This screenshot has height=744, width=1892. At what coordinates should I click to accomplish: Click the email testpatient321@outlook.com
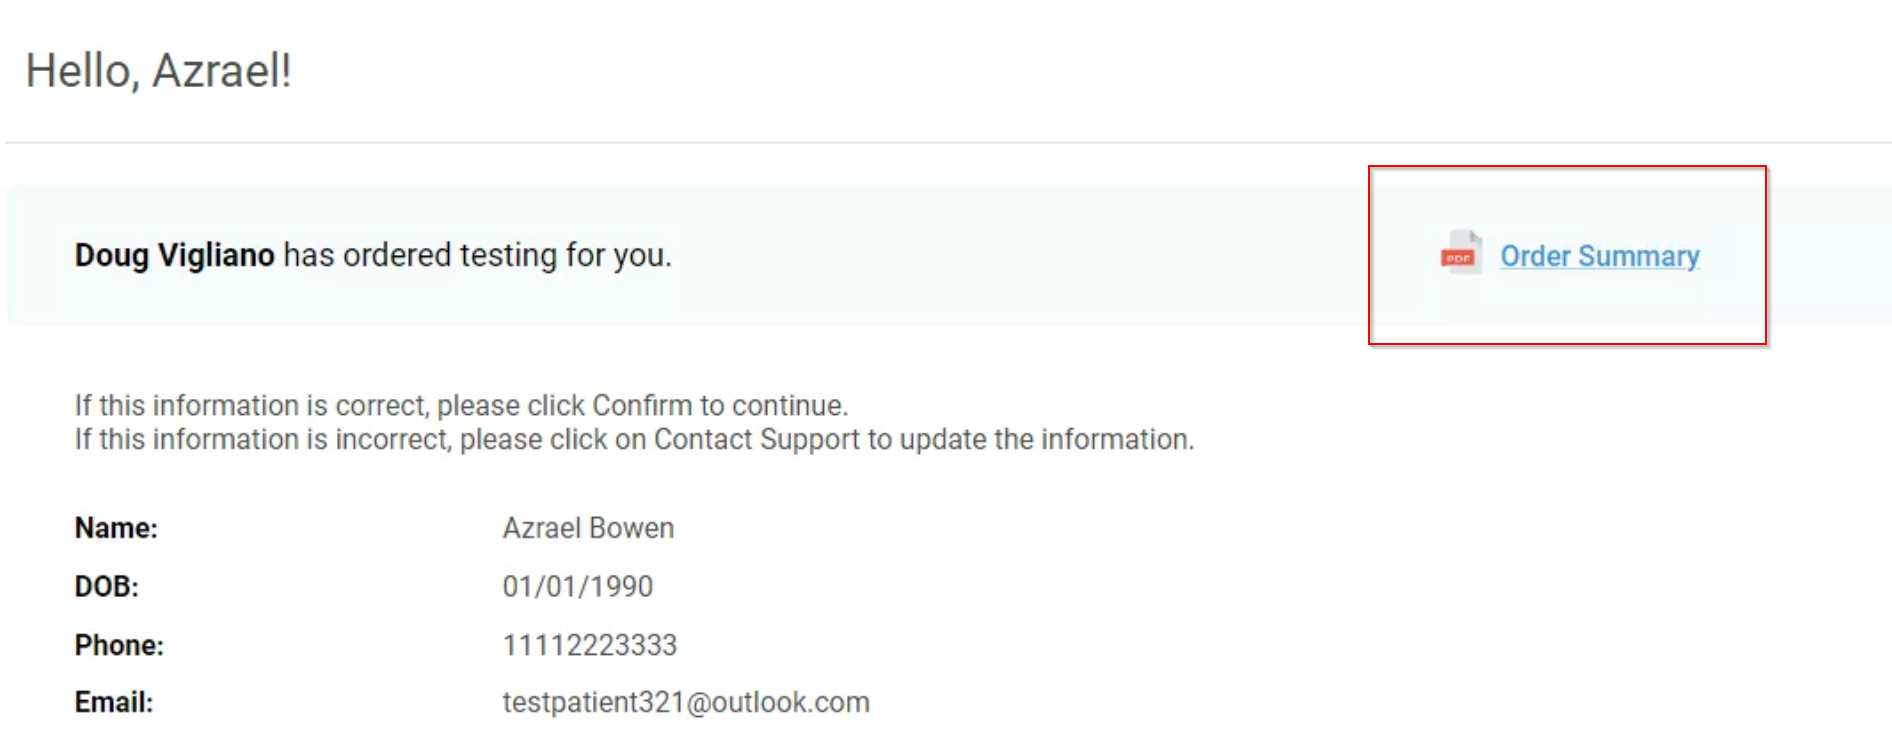click(686, 702)
